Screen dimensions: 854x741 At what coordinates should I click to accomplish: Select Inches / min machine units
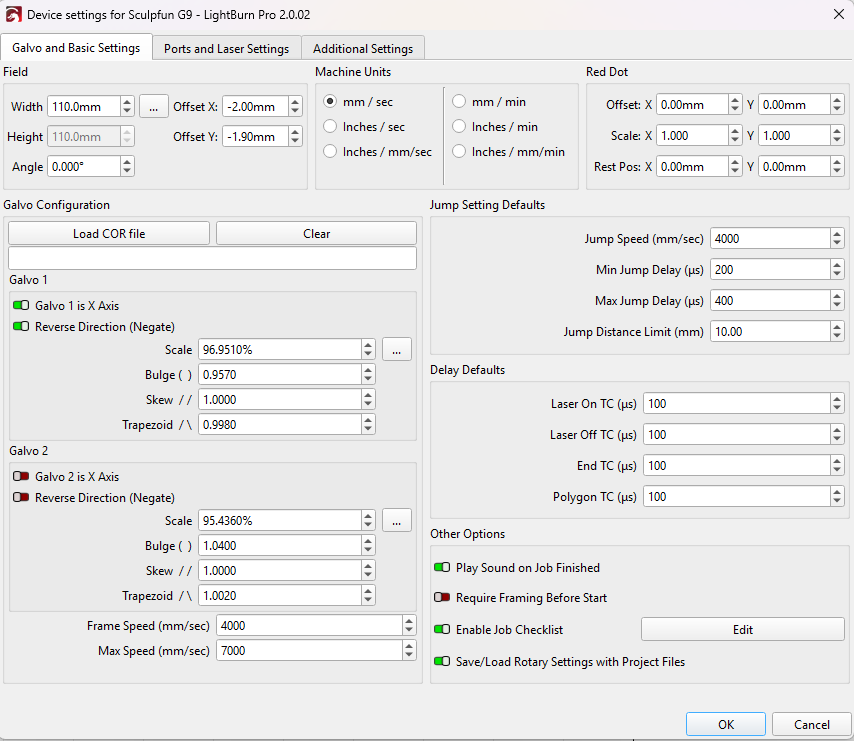[460, 127]
